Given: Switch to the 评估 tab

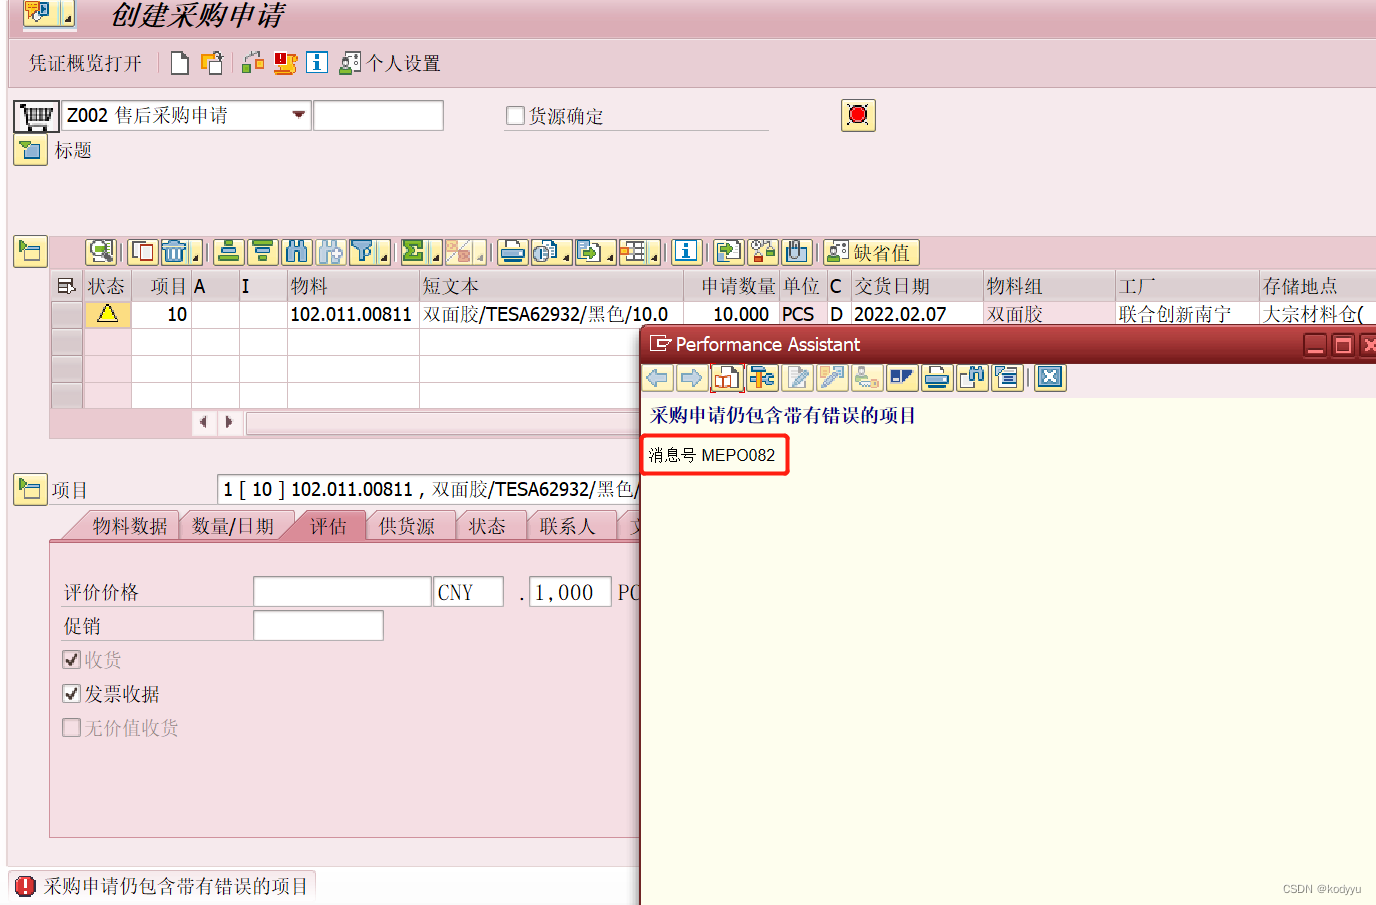Looking at the screenshot, I should (x=327, y=526).
